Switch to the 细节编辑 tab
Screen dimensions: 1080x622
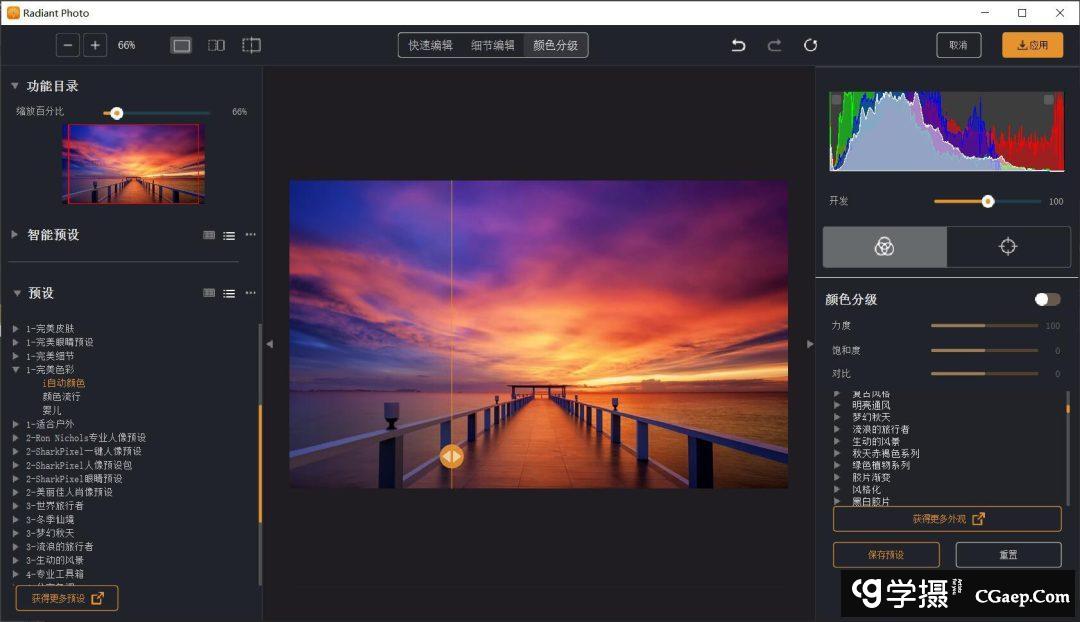493,45
